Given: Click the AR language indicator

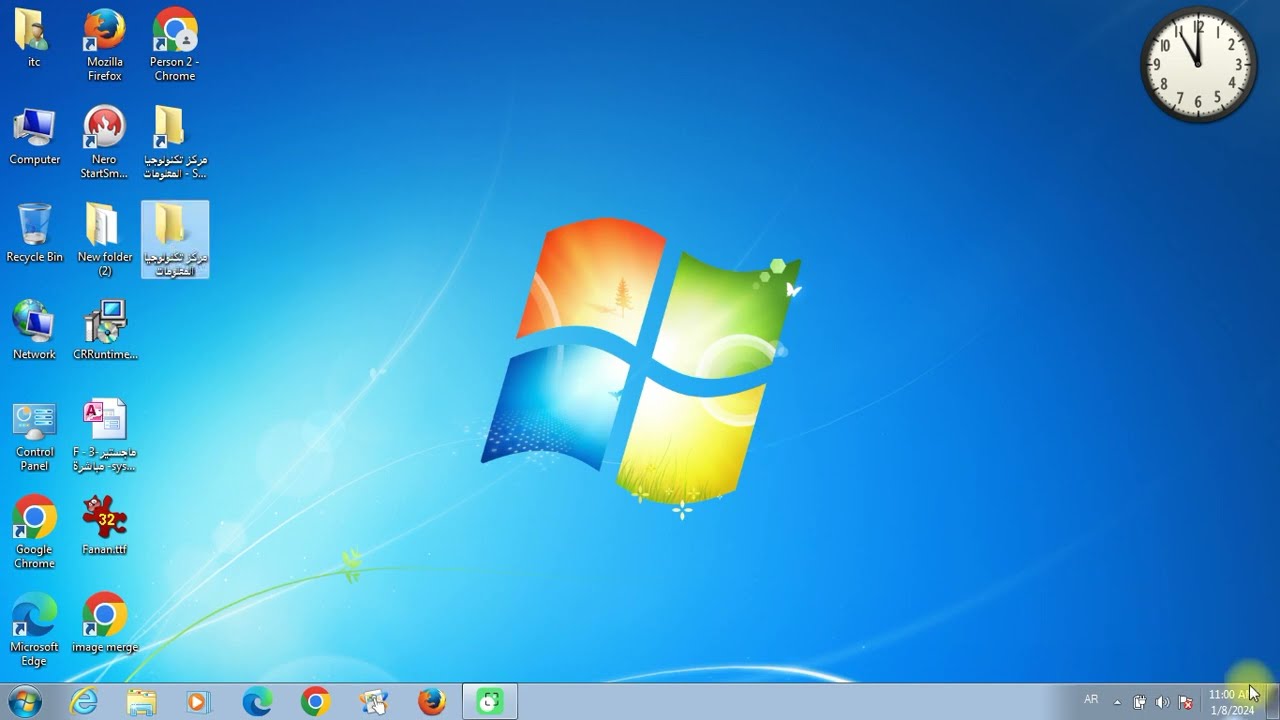Looking at the screenshot, I should pyautogui.click(x=1091, y=700).
